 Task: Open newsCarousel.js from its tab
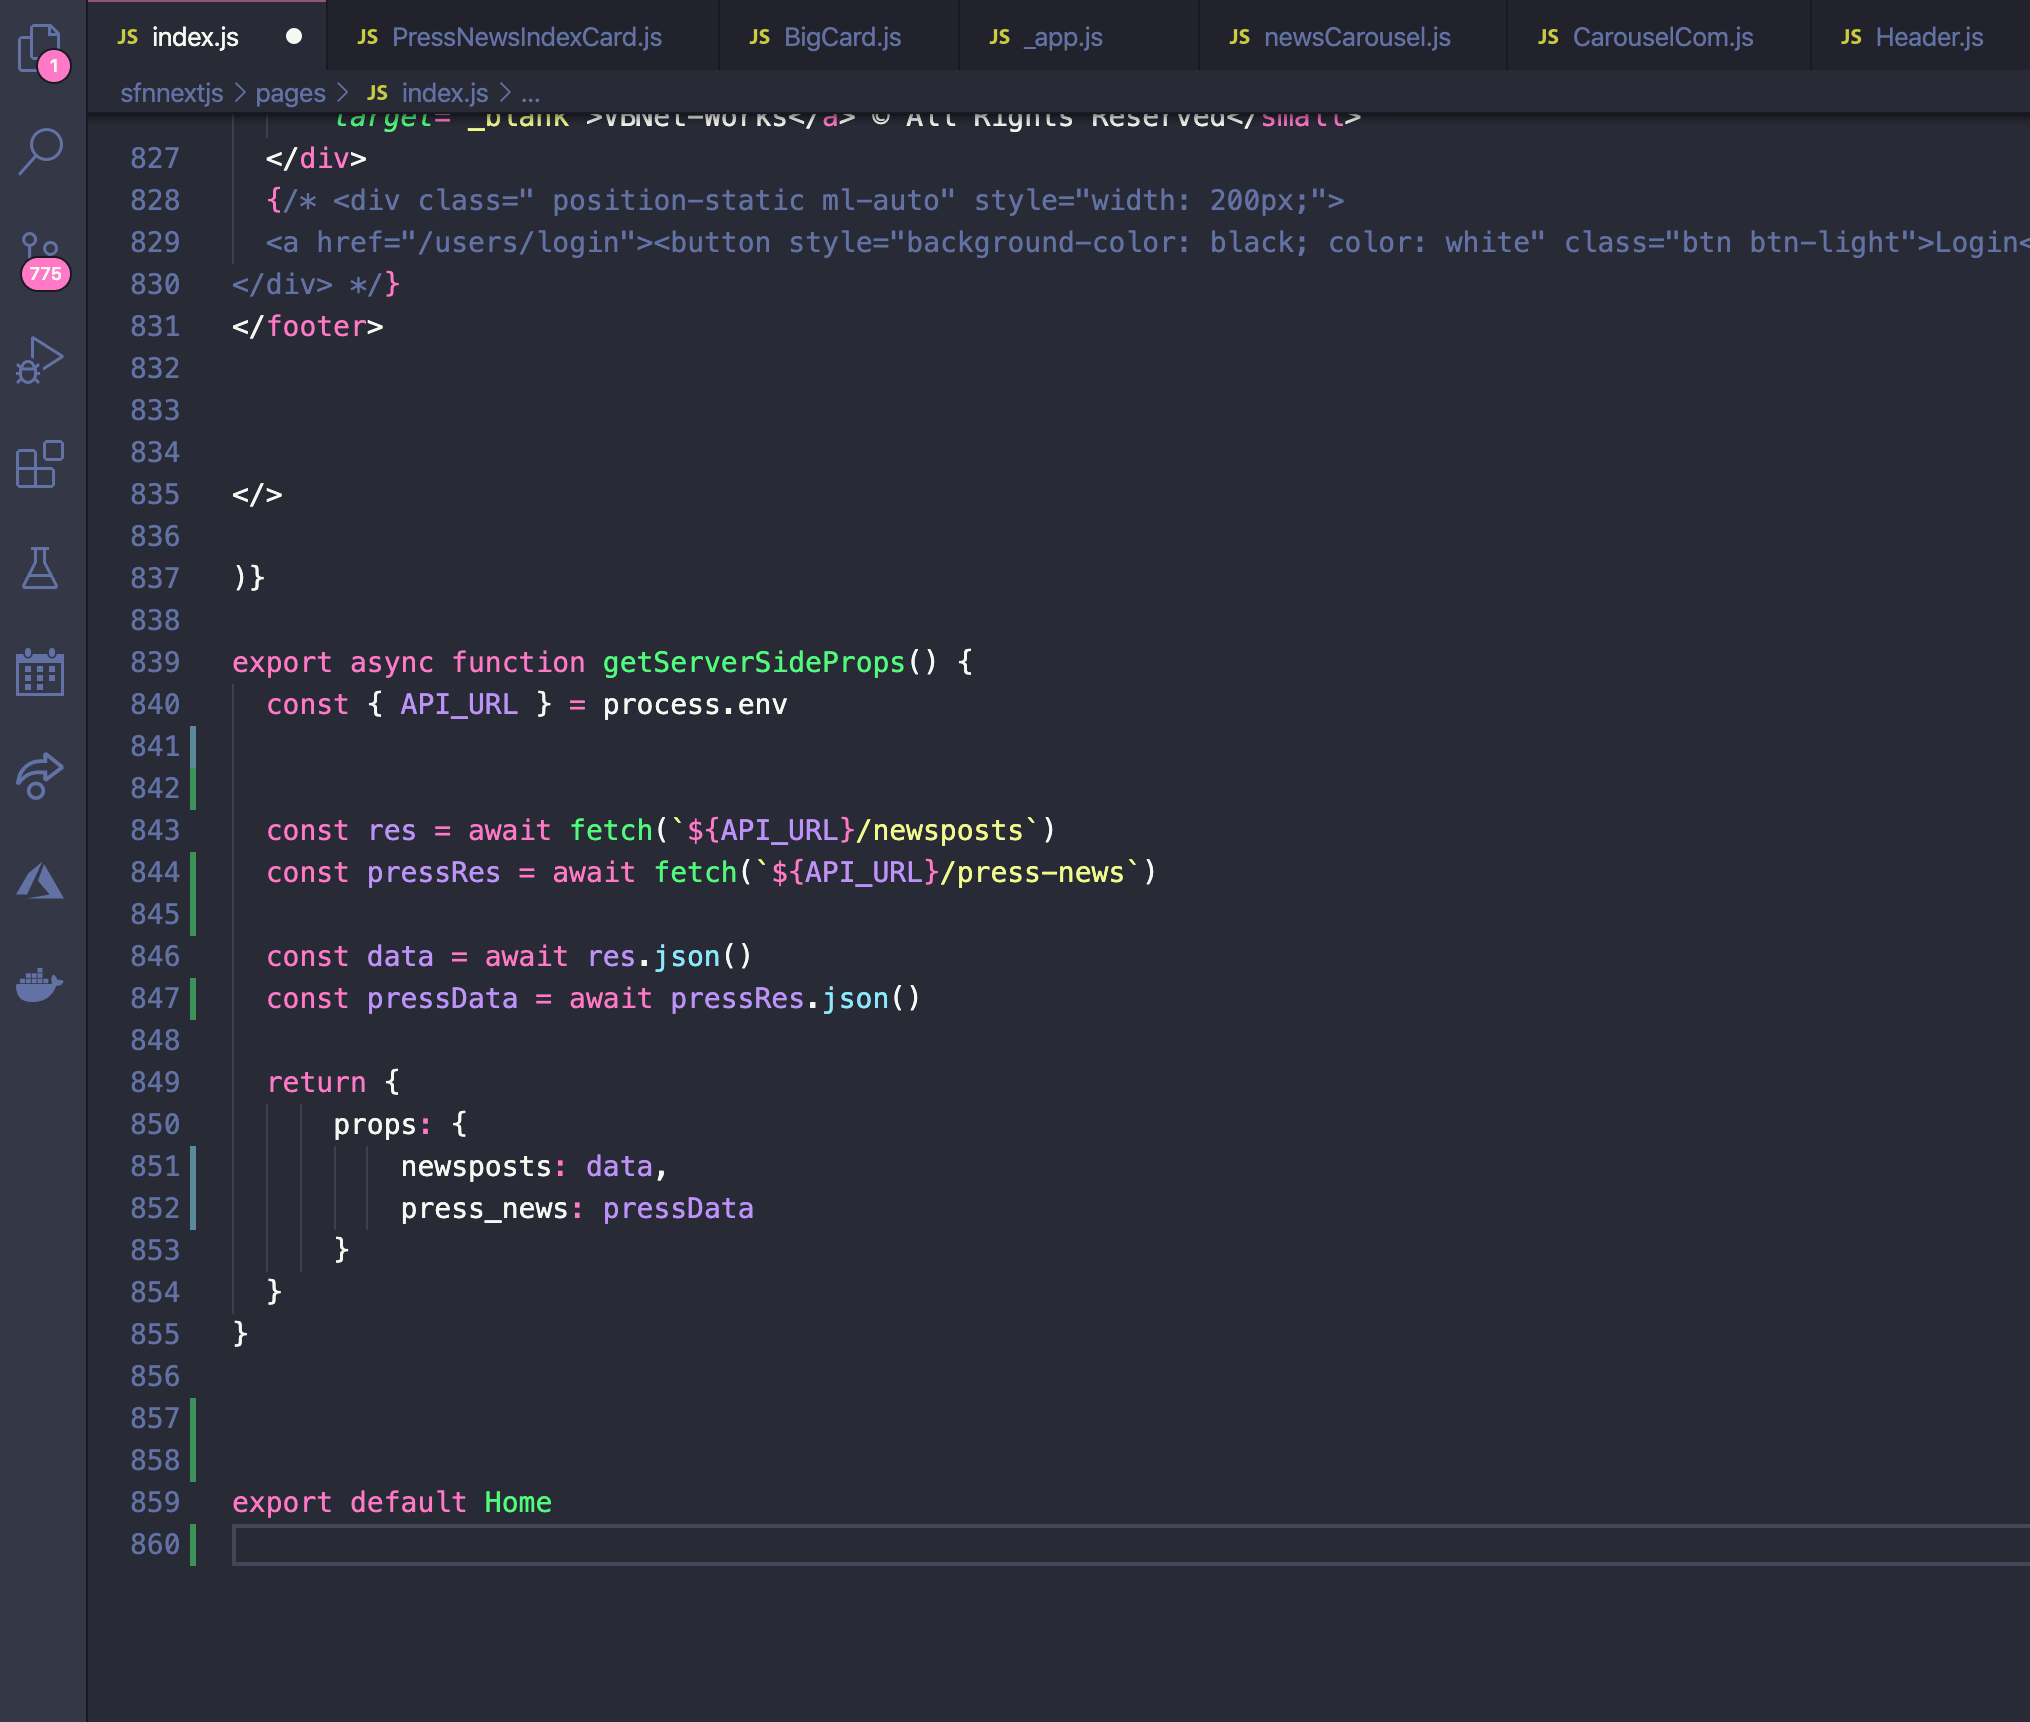[1358, 37]
